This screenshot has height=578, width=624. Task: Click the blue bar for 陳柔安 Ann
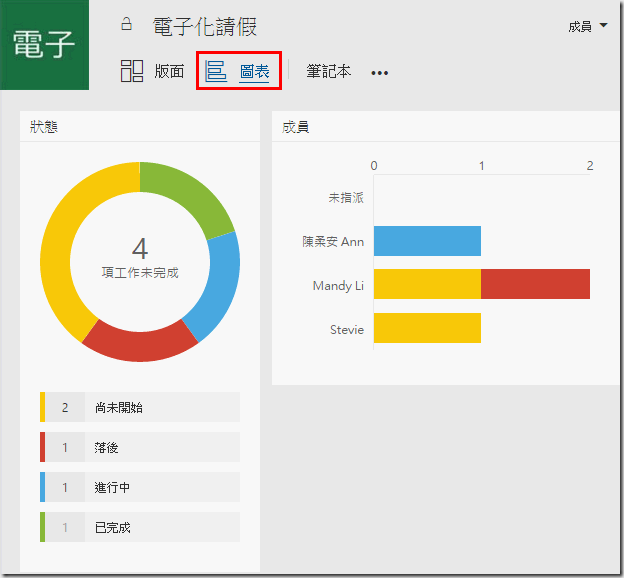point(427,241)
